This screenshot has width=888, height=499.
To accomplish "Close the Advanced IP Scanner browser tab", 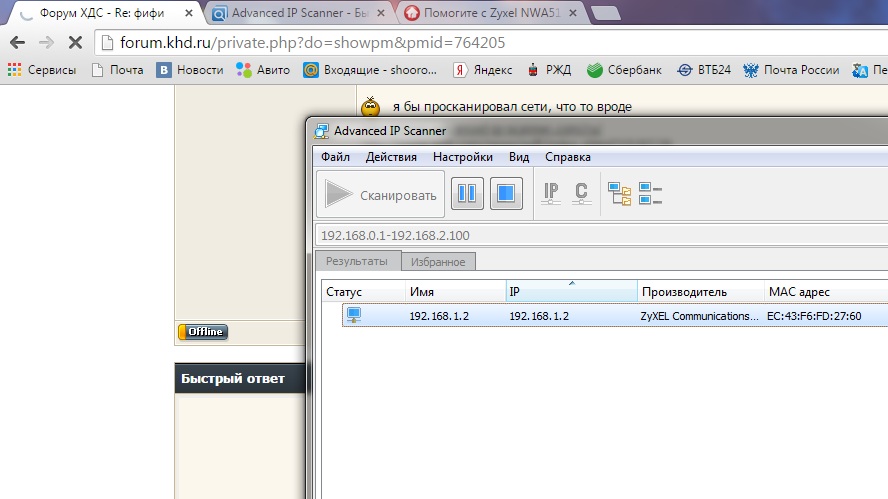I will click(x=381, y=12).
